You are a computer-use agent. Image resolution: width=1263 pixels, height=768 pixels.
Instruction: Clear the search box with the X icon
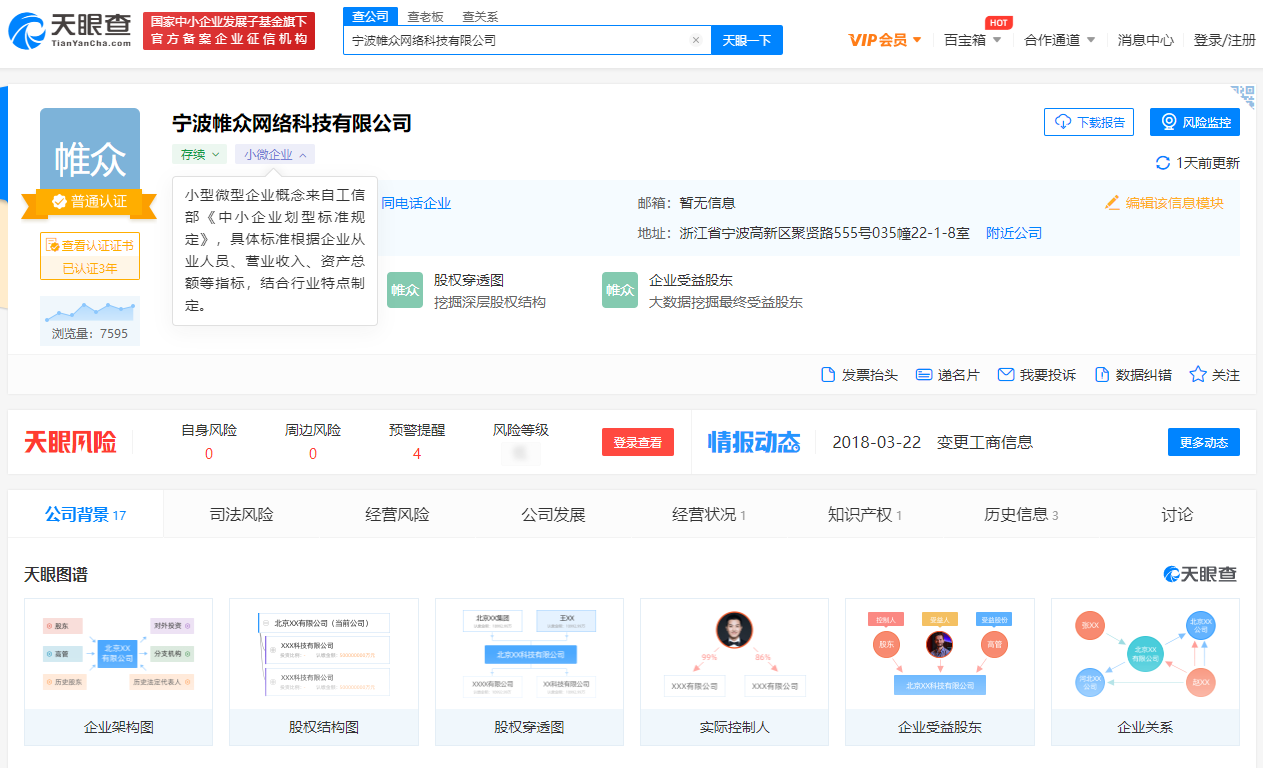click(696, 40)
